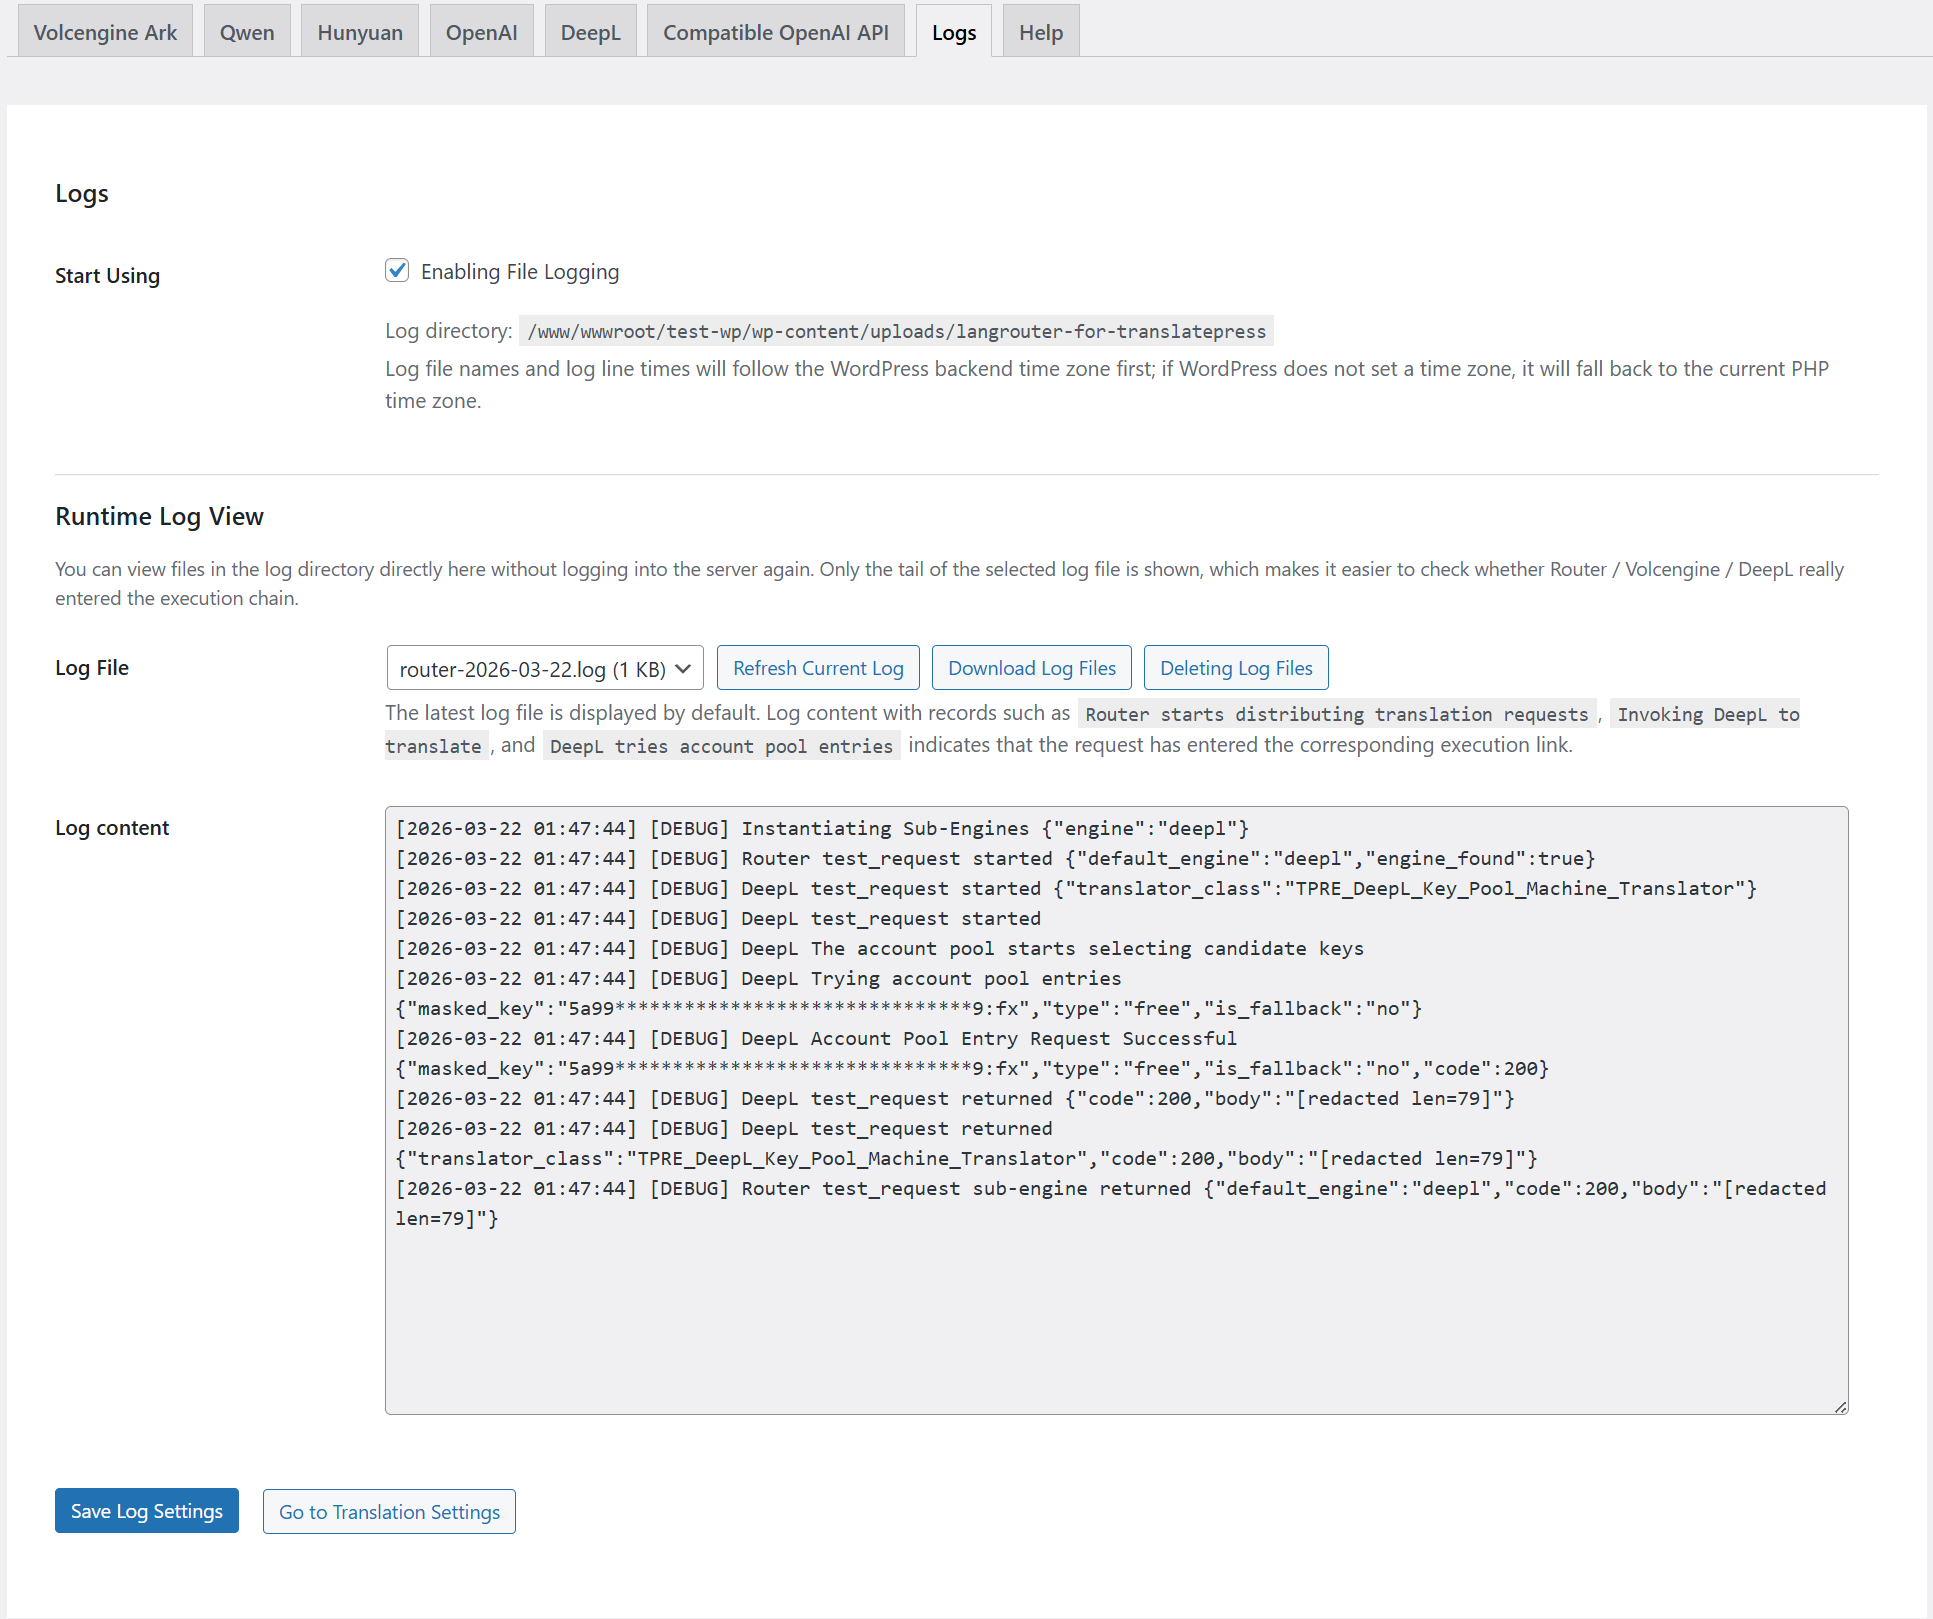Select the Compatible OpenAI API tab
This screenshot has height=1619, width=1933.
pyautogui.click(x=776, y=31)
